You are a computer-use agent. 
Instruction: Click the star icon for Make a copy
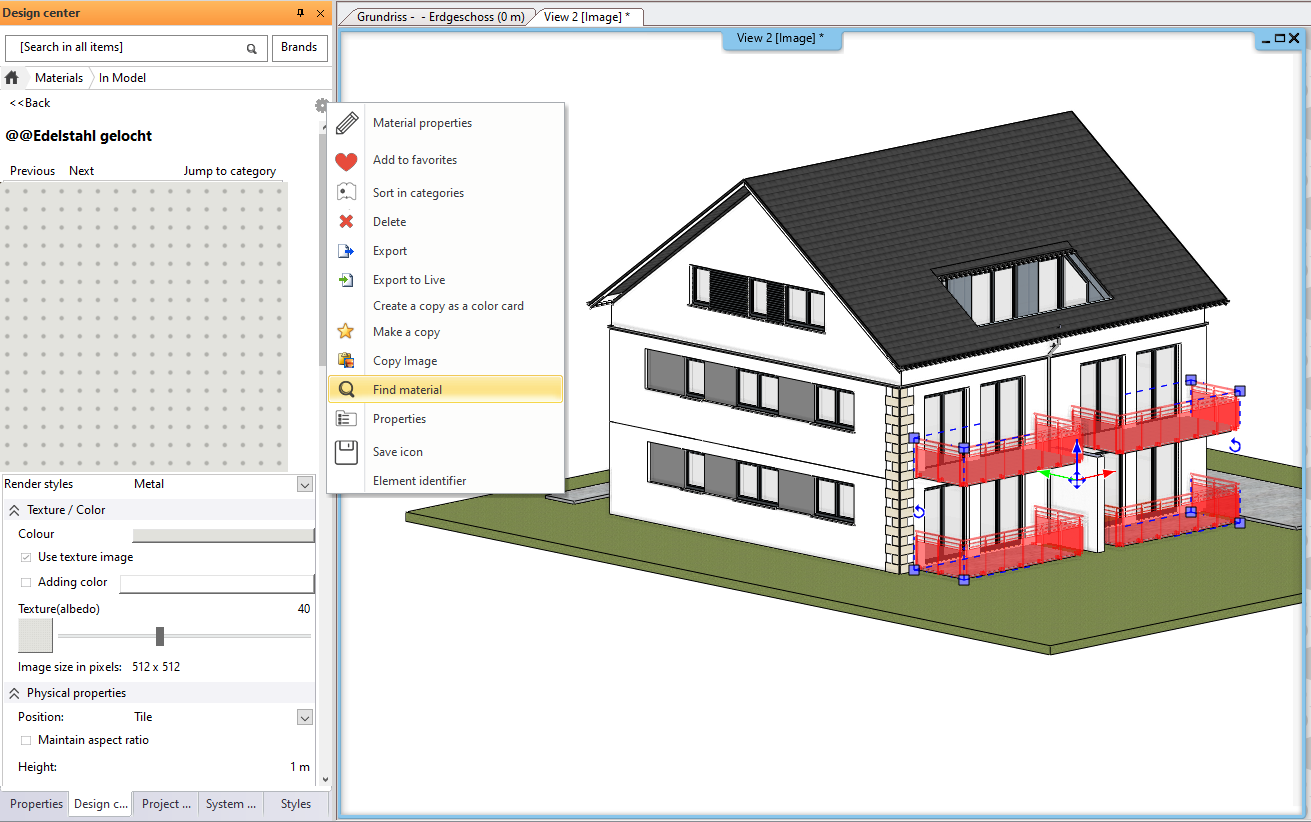click(346, 332)
